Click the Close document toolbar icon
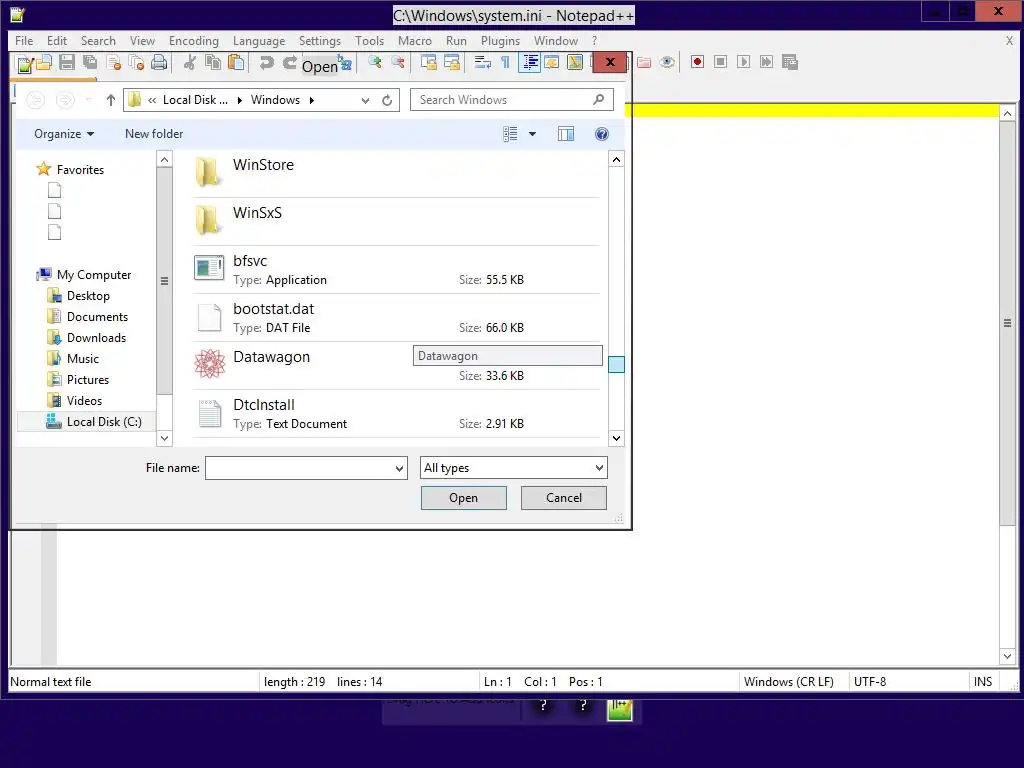Image resolution: width=1024 pixels, height=768 pixels. pos(114,63)
